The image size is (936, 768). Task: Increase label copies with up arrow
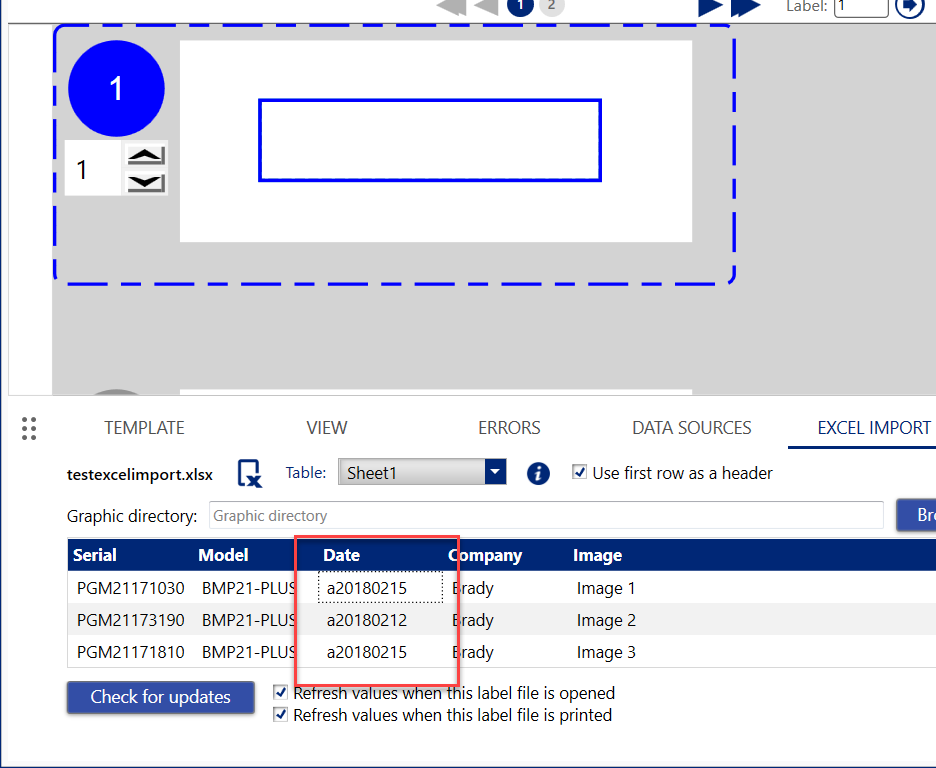[146, 156]
